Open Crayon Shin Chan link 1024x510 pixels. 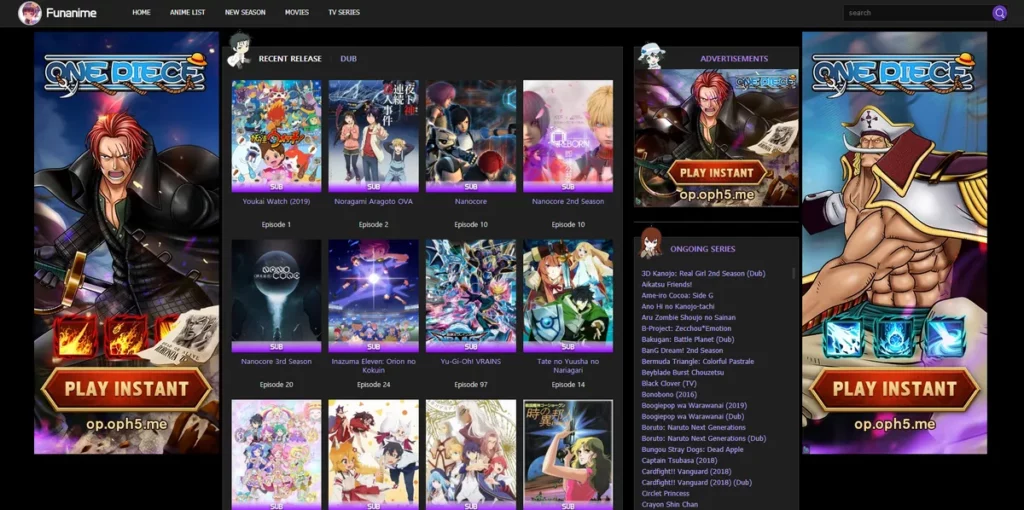pos(669,504)
